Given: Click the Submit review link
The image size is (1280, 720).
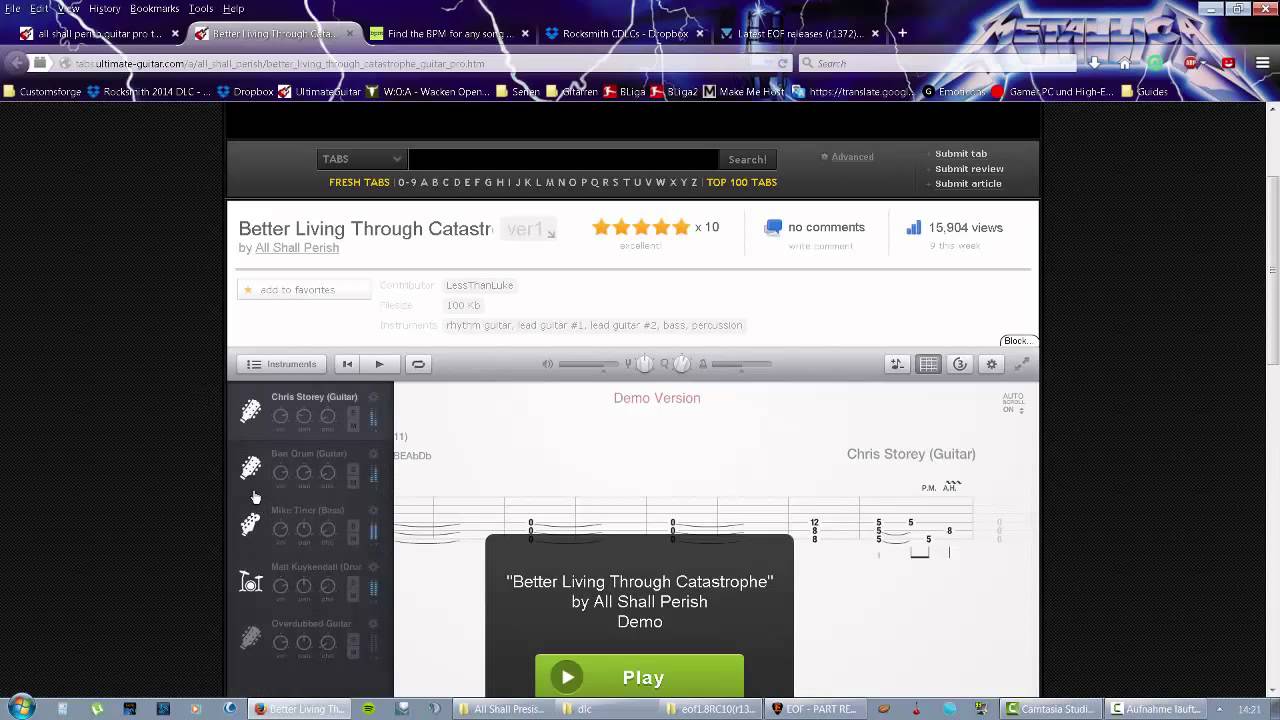Looking at the screenshot, I should coord(969,169).
